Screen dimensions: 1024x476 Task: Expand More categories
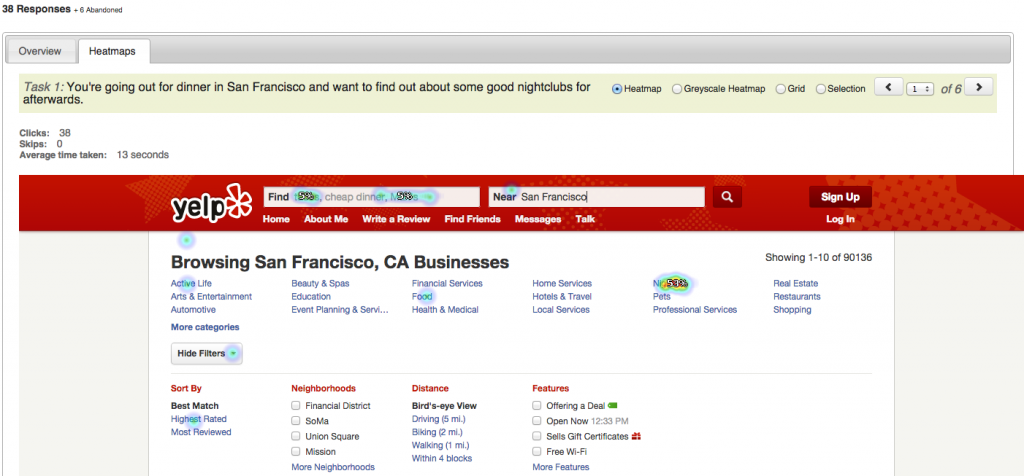[205, 327]
